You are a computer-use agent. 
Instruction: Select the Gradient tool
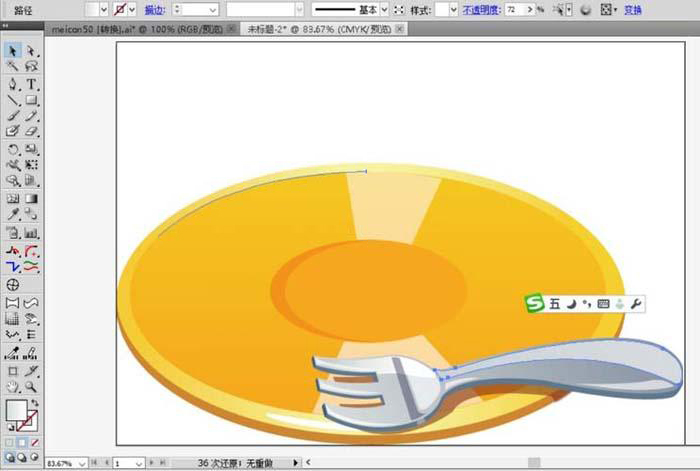(31, 198)
